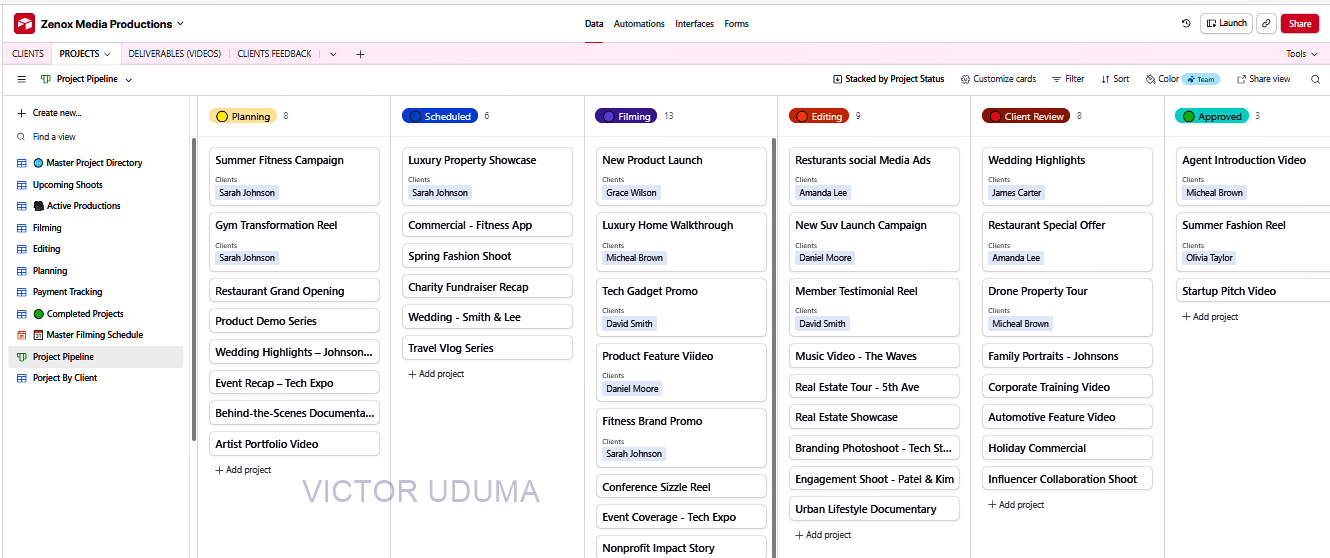Open the Filter option

[1068, 79]
